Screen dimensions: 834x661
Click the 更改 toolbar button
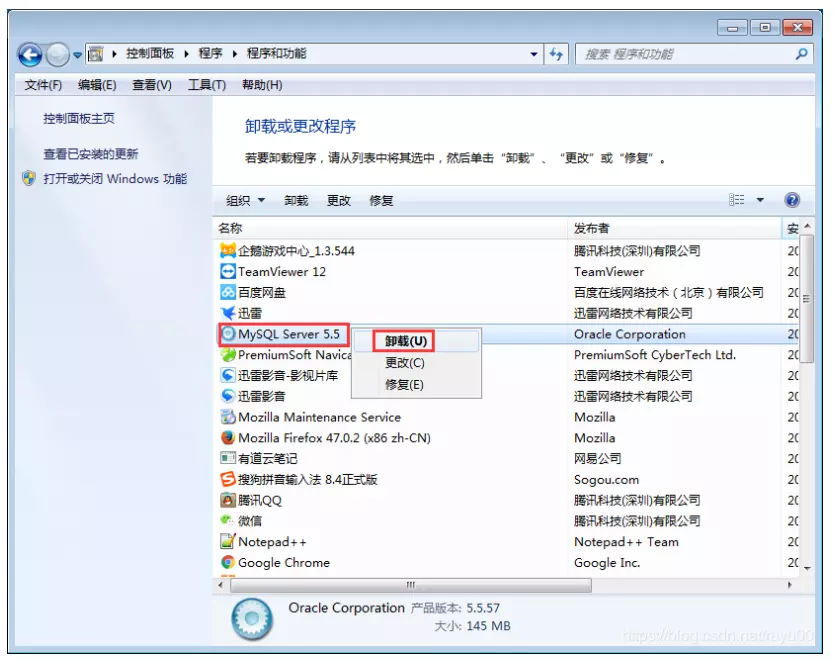338,200
